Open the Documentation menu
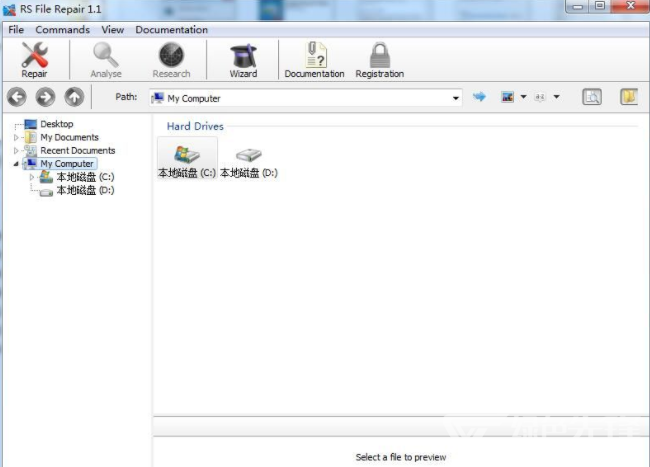This screenshot has width=650, height=467. pos(172,30)
